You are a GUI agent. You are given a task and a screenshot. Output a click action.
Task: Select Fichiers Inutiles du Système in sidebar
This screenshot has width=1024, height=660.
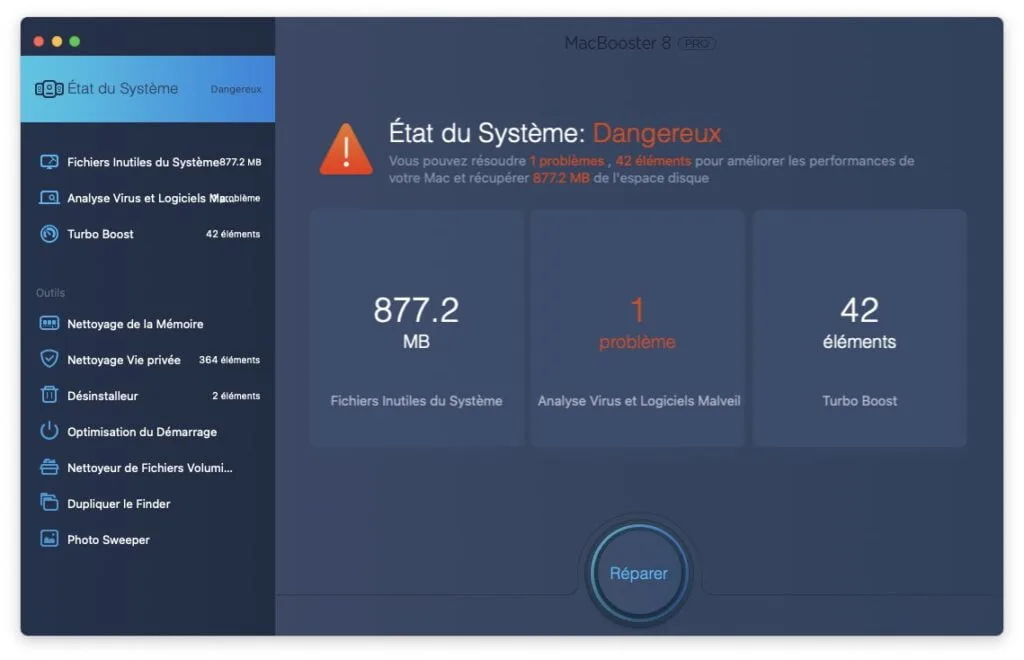(150, 162)
